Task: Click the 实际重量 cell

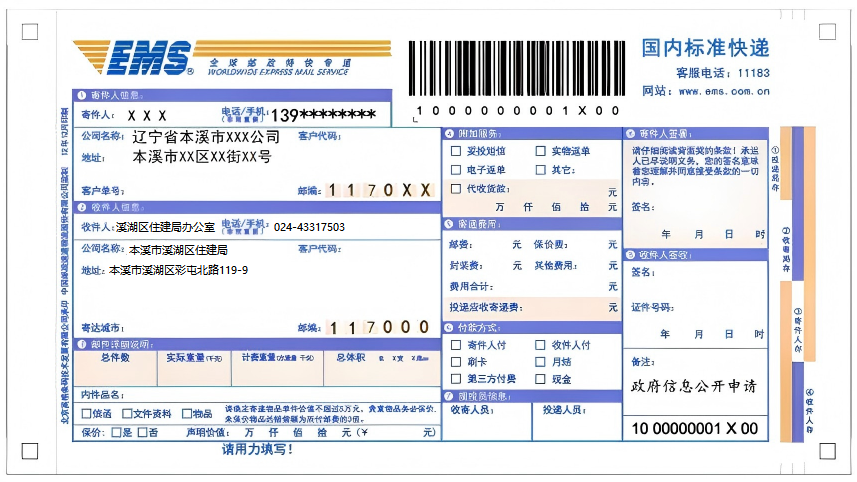Action: click(194, 368)
